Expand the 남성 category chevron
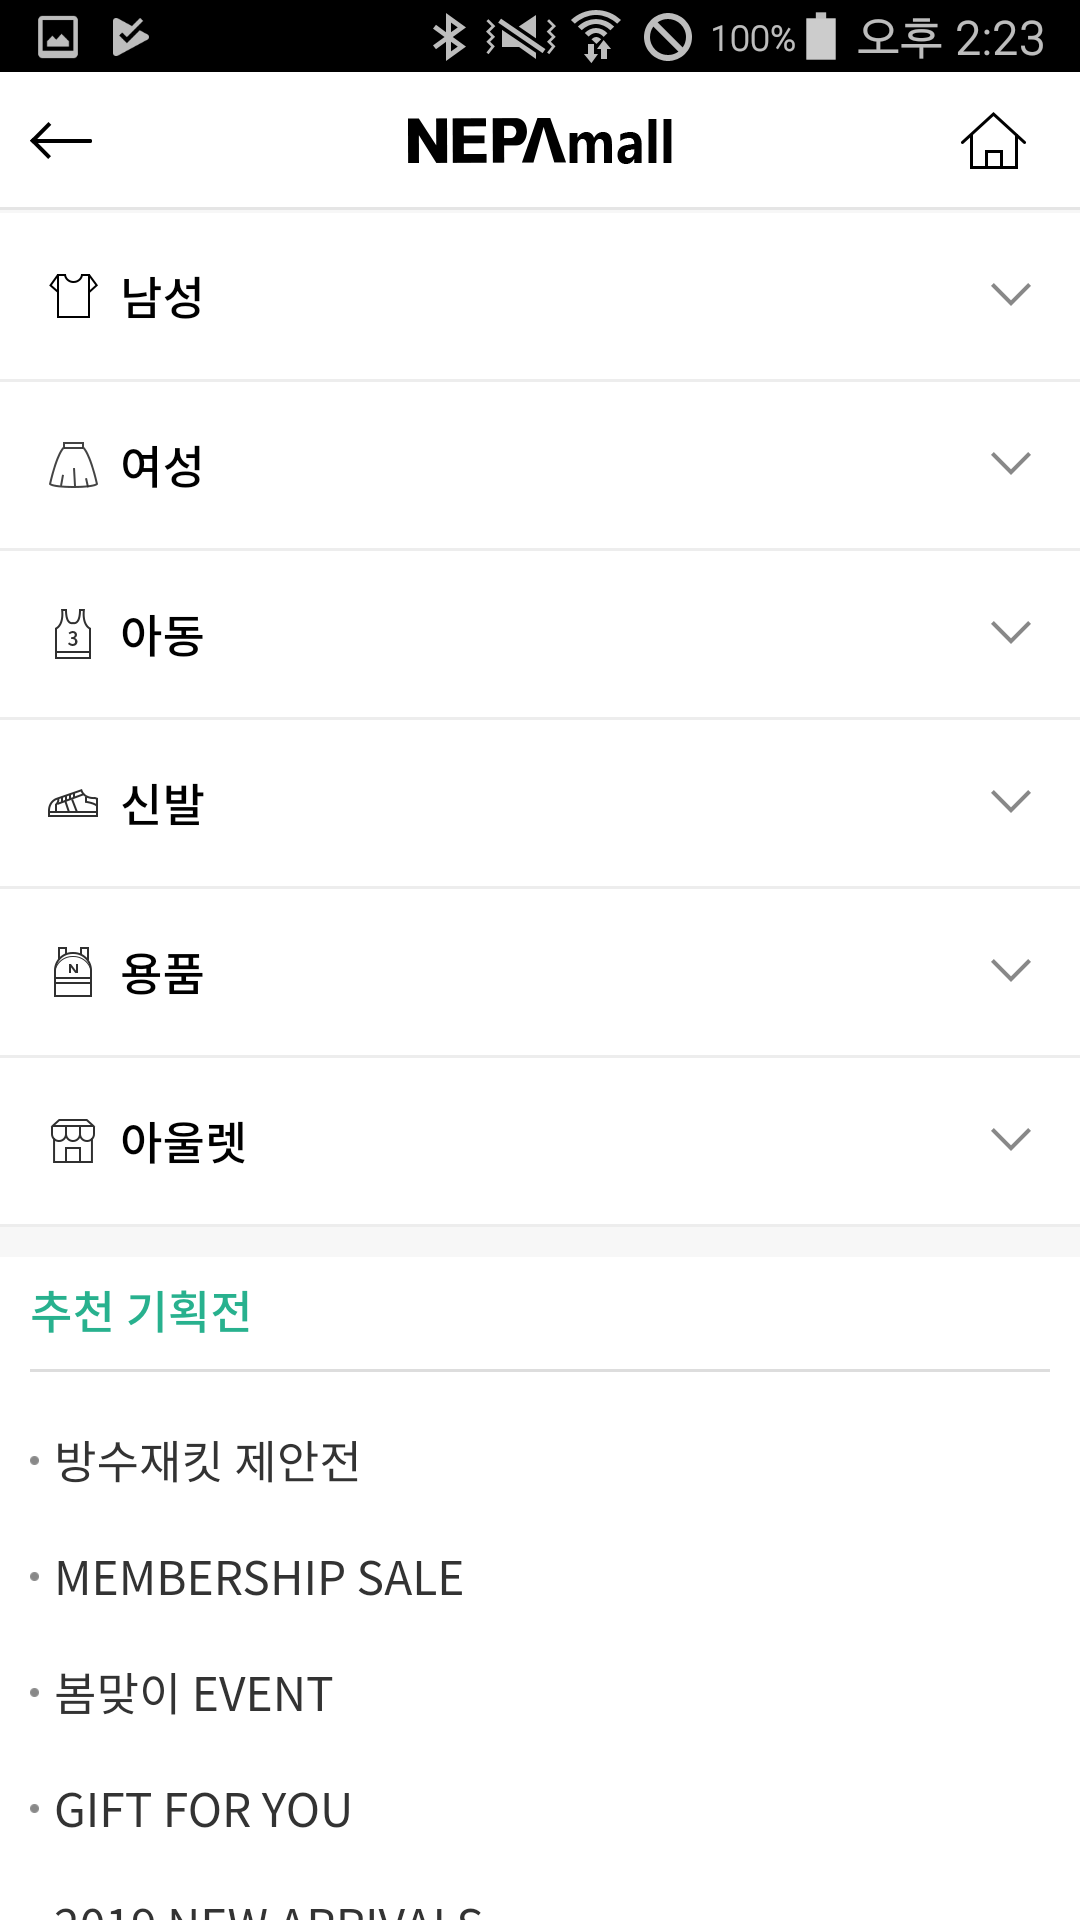The height and width of the screenshot is (1920, 1080). (x=1010, y=295)
